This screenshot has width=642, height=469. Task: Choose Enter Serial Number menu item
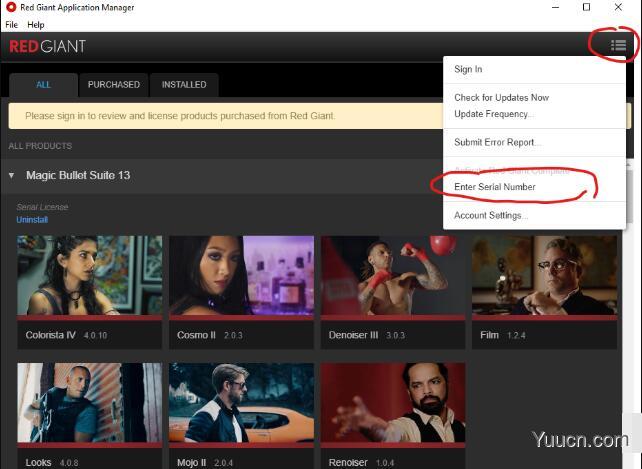click(x=494, y=187)
